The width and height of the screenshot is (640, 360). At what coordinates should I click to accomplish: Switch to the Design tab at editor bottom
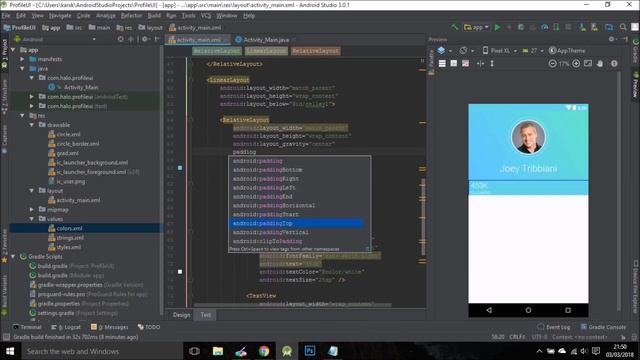182,315
